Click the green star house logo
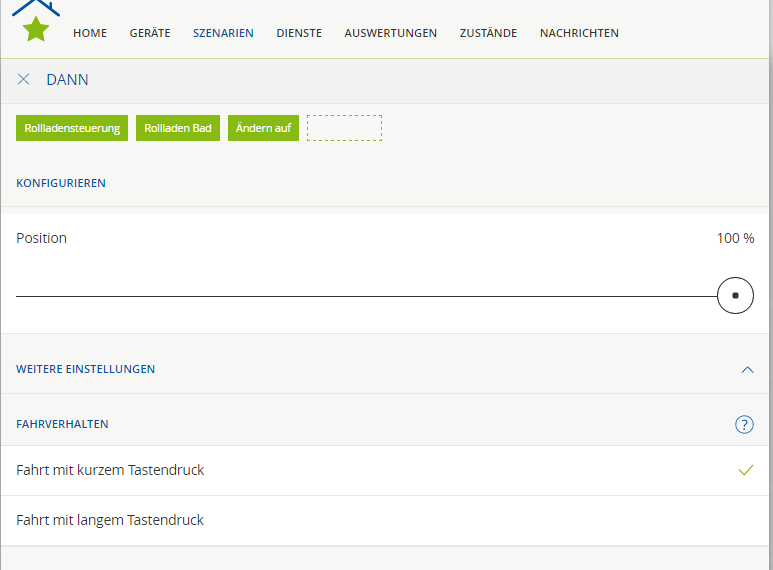This screenshot has width=773, height=570. pos(36,27)
